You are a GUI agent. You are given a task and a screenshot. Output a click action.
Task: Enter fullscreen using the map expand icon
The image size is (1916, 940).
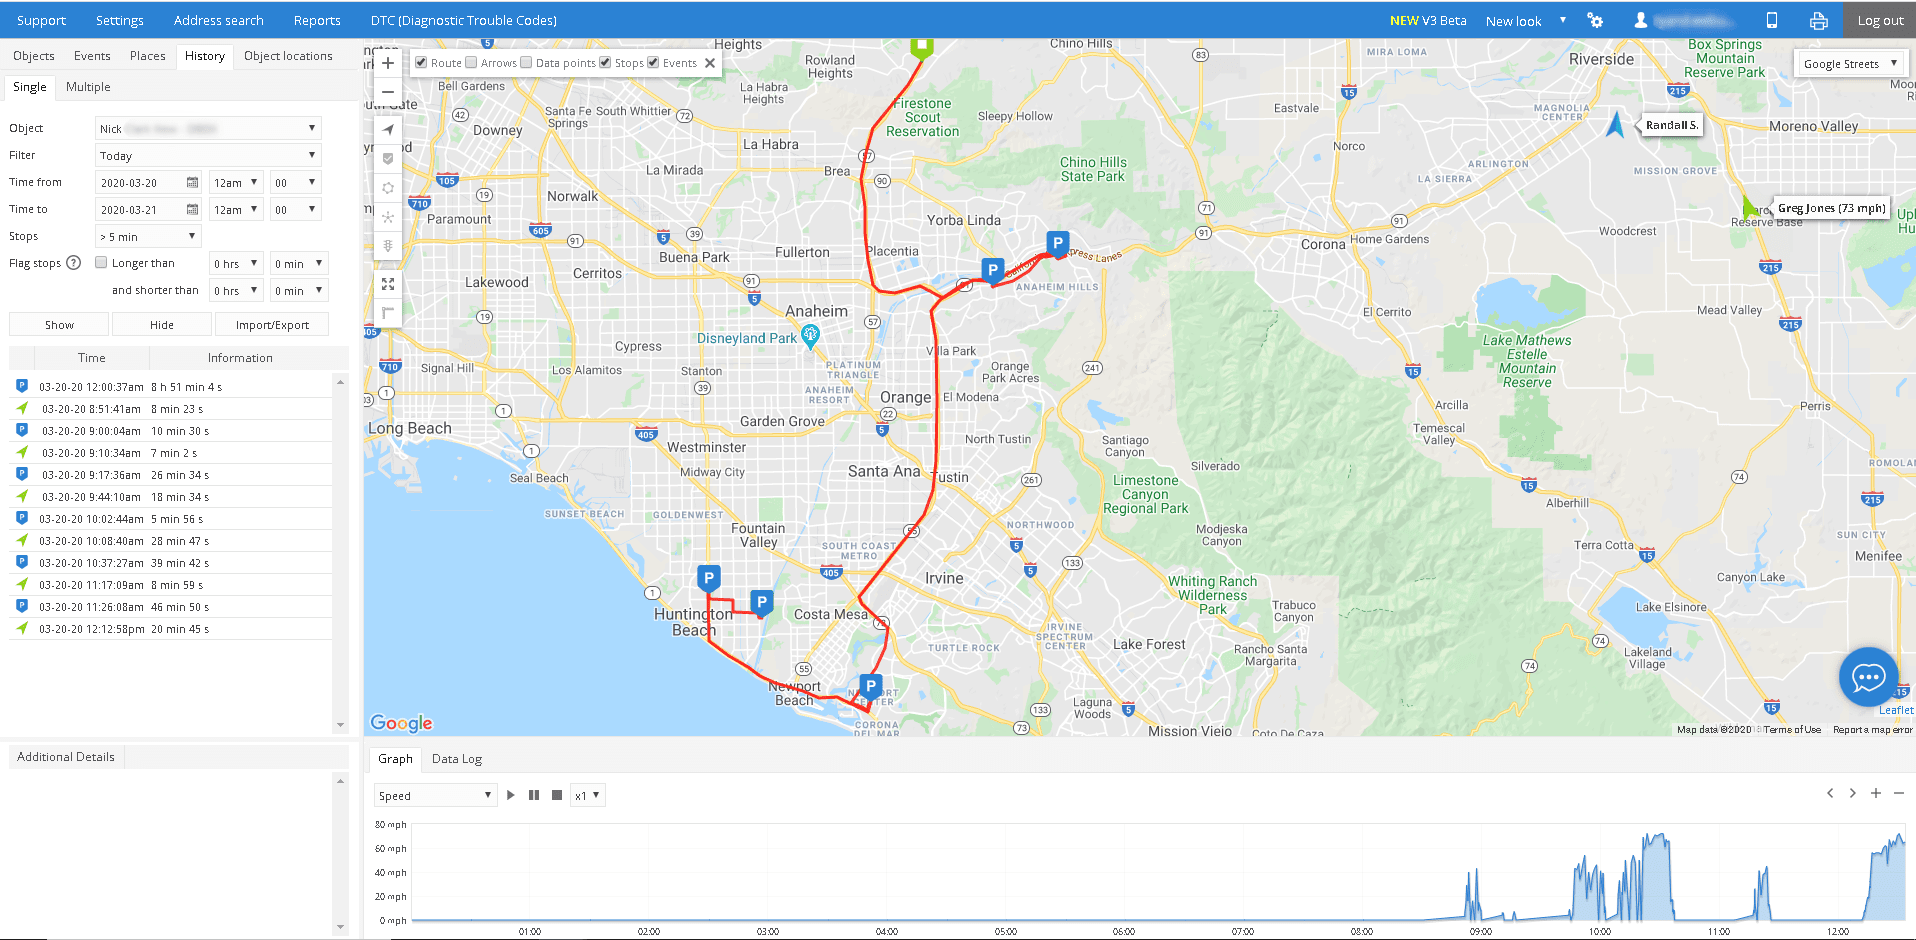coord(388,284)
